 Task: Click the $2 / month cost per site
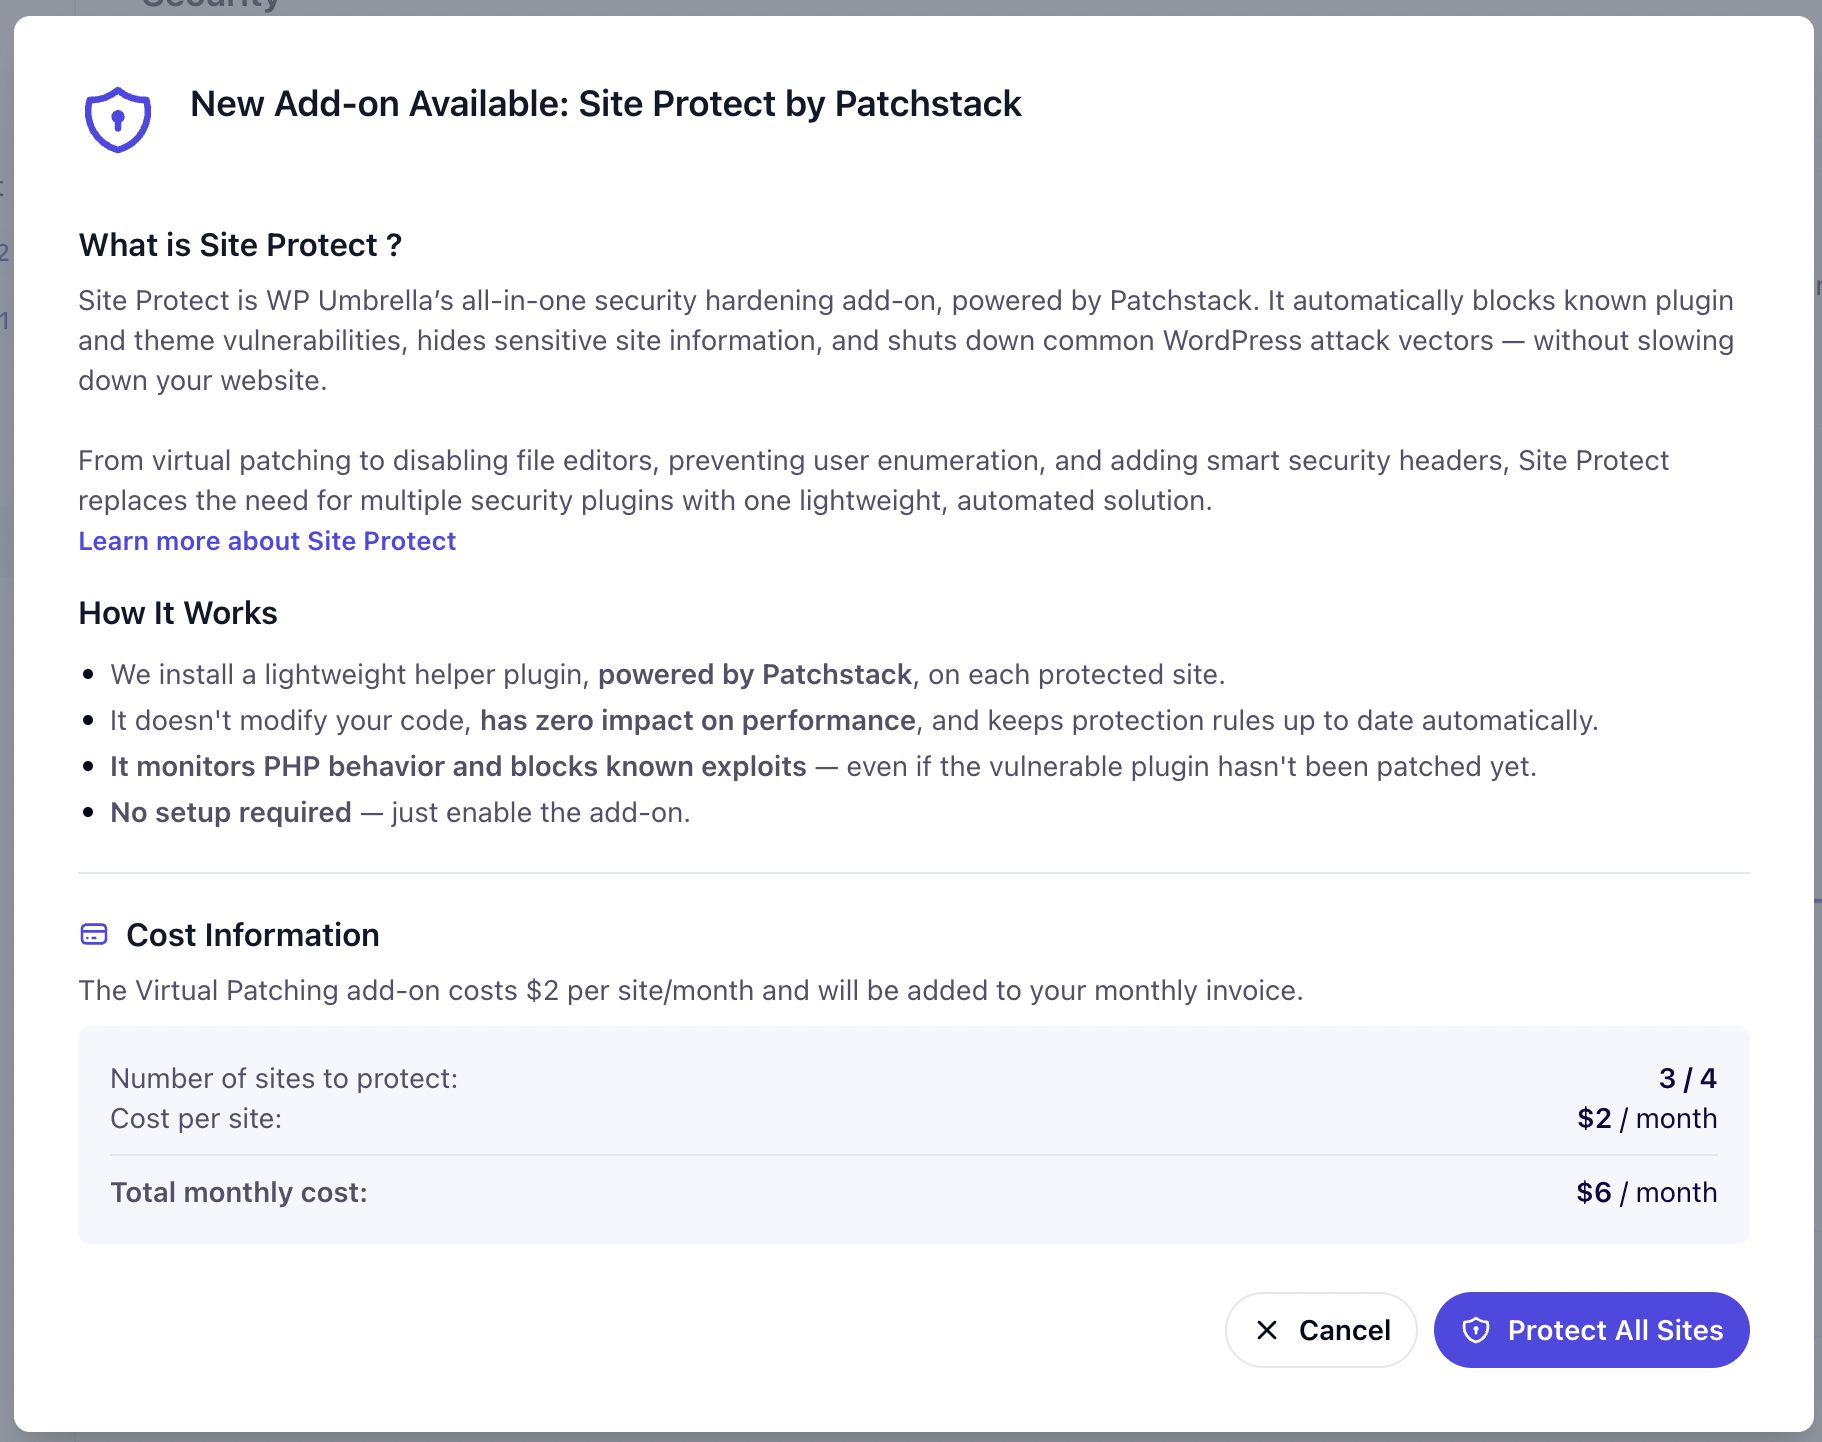pos(1647,1118)
